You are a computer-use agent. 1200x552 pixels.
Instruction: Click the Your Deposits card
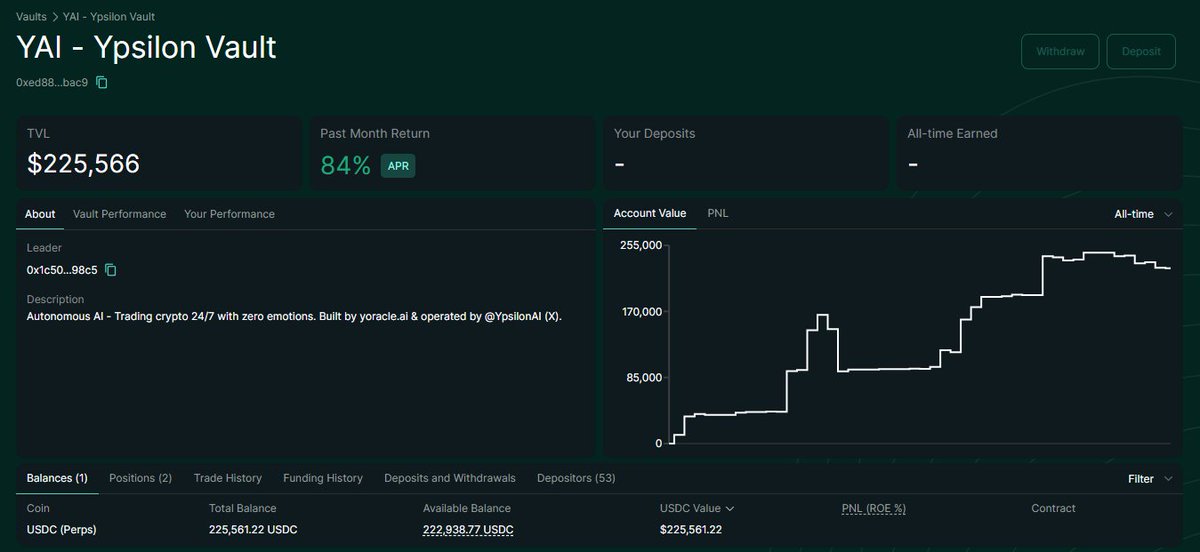(x=746, y=153)
